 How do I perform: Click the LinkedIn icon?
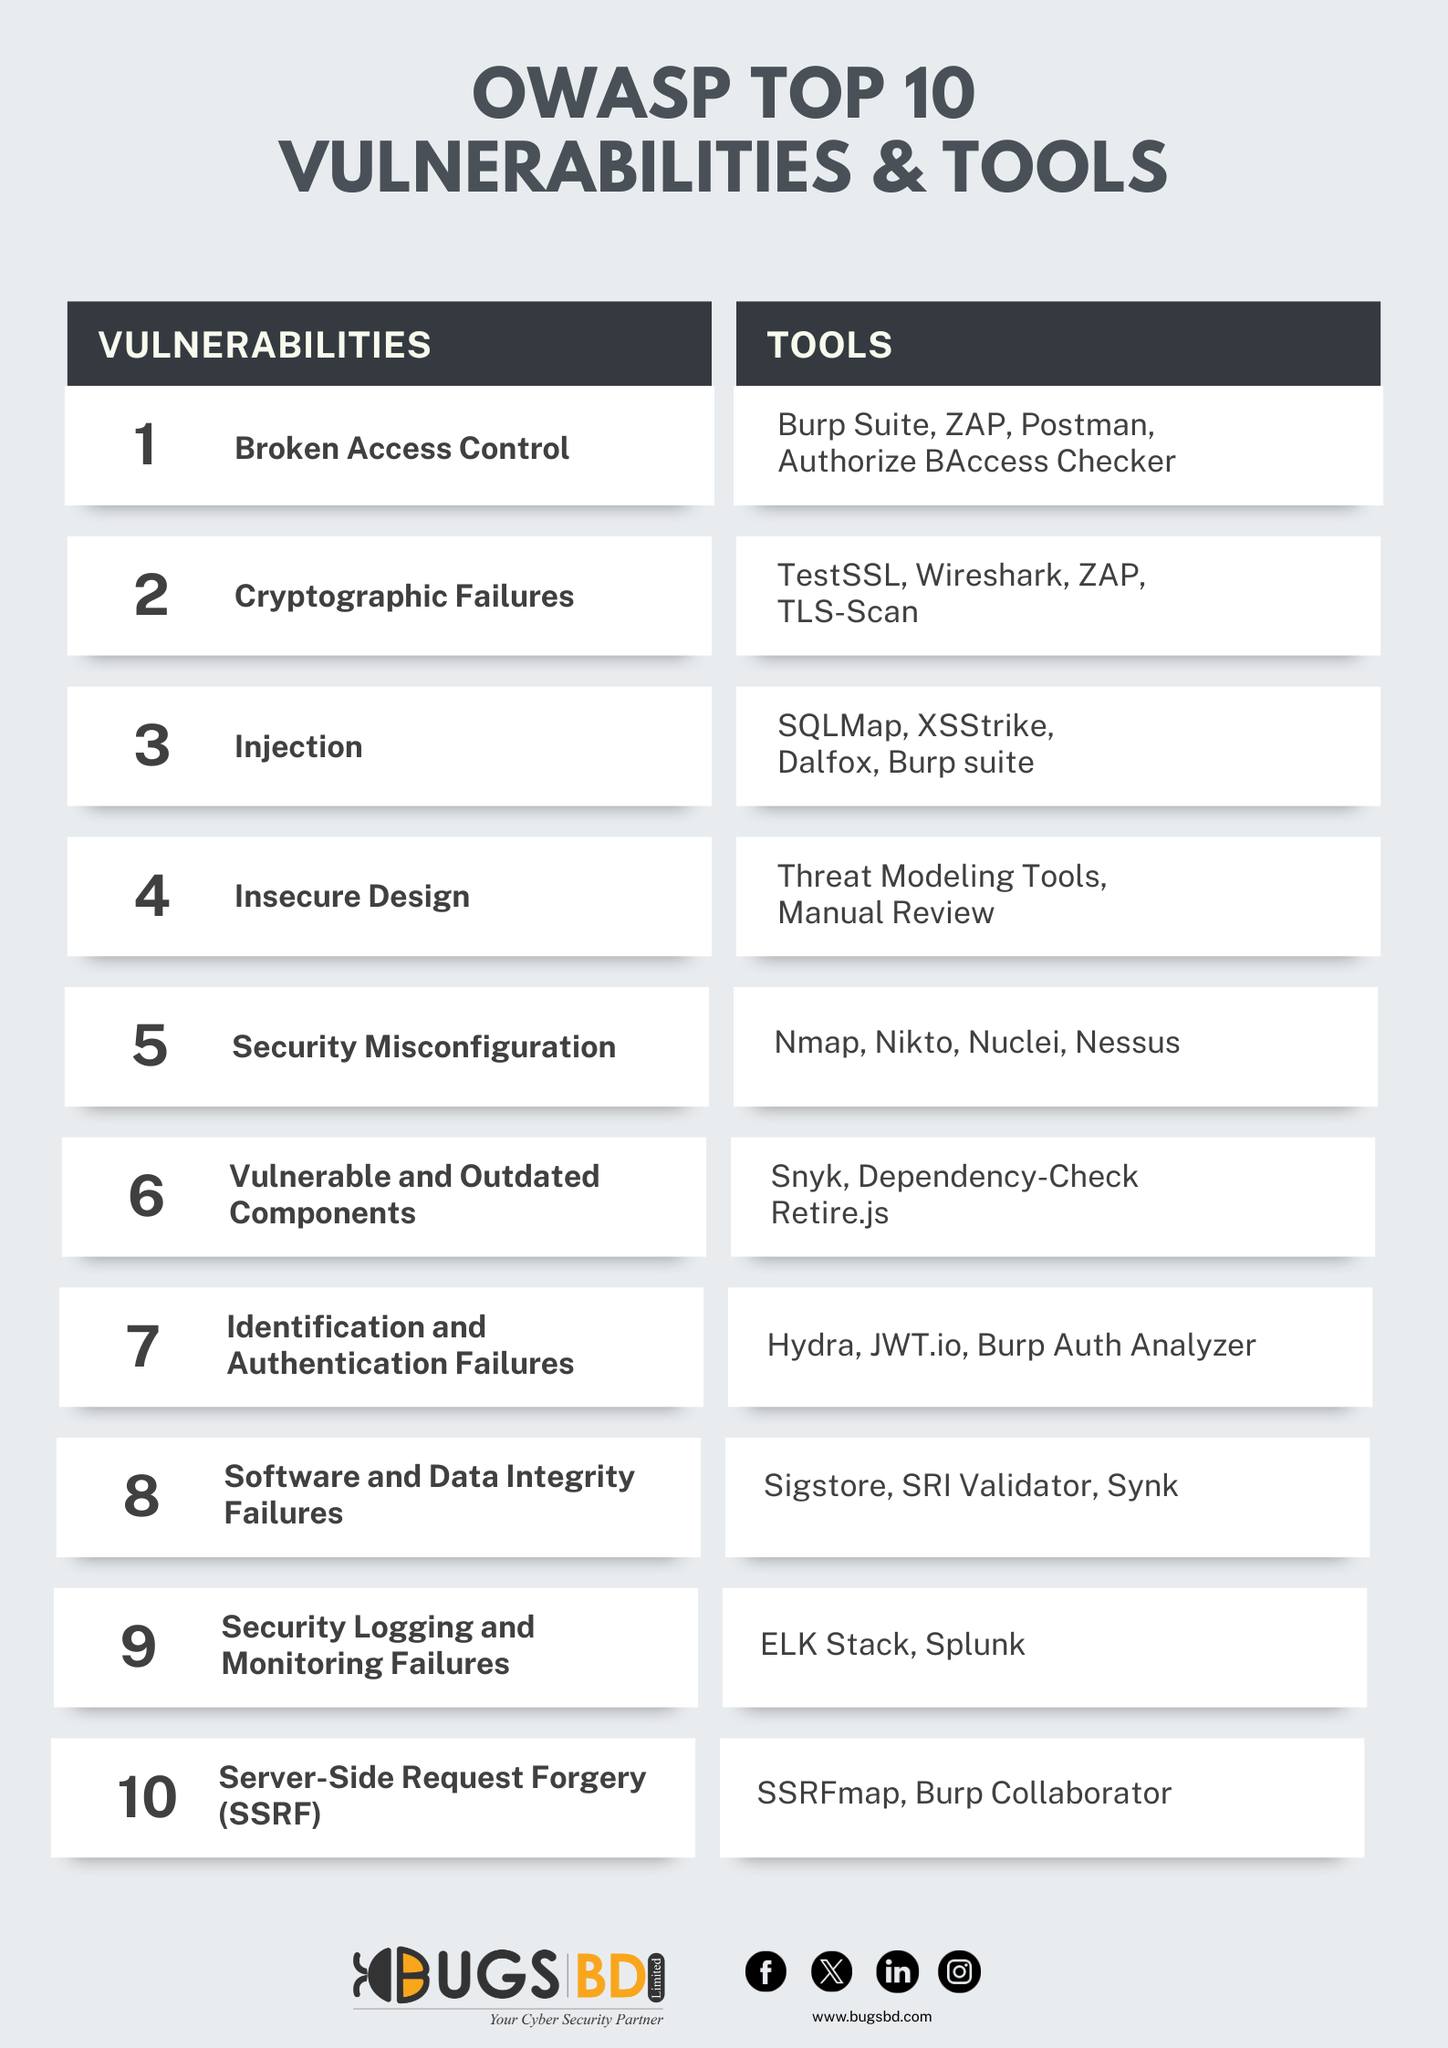[x=897, y=1971]
